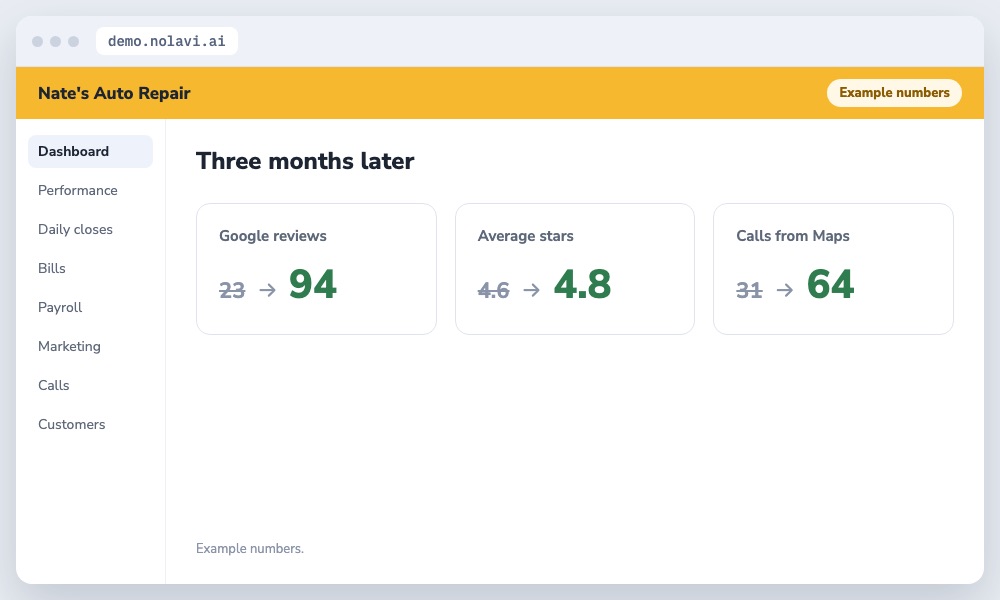Click the struck-through 23 value
The height and width of the screenshot is (600, 1000).
pyautogui.click(x=232, y=290)
